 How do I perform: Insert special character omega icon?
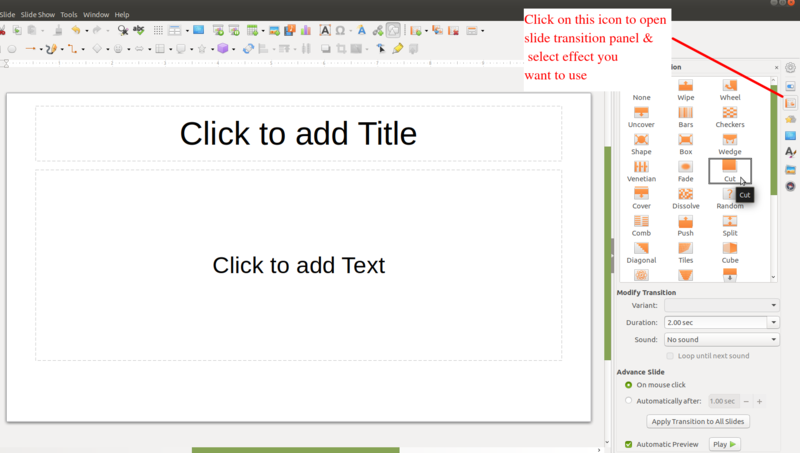[340, 31]
